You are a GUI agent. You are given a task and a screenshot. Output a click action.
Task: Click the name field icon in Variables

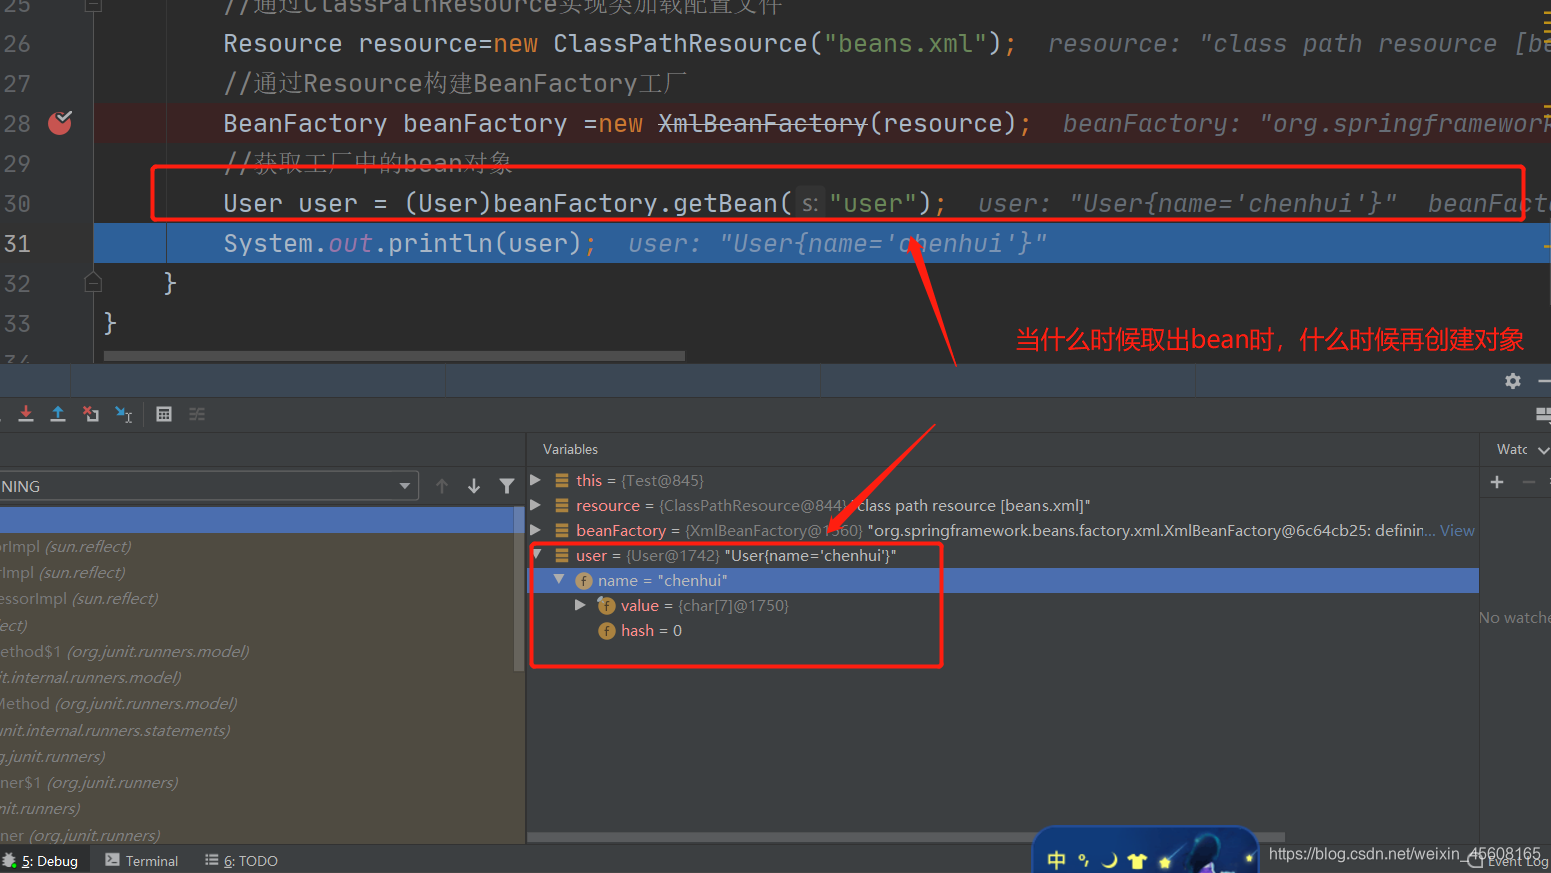click(584, 581)
